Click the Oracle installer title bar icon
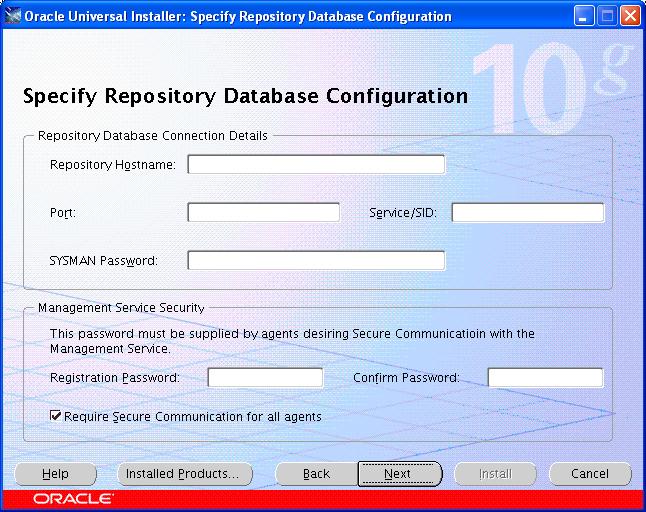Viewport: 646px width, 512px height. [12, 16]
